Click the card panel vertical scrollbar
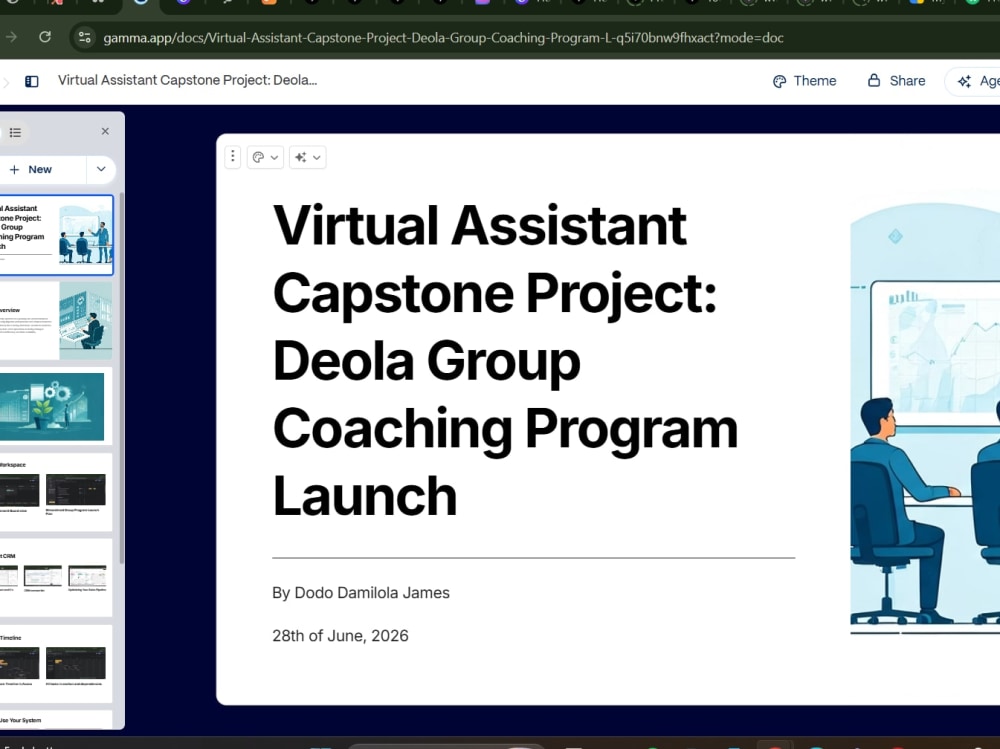Screen dimensions: 1000x749 pos(121,376)
